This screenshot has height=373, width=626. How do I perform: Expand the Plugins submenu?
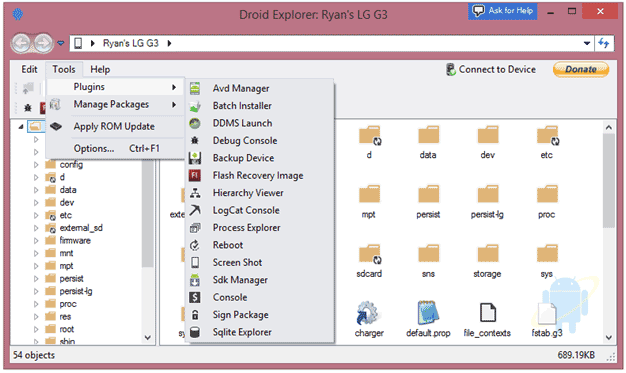tap(115, 87)
